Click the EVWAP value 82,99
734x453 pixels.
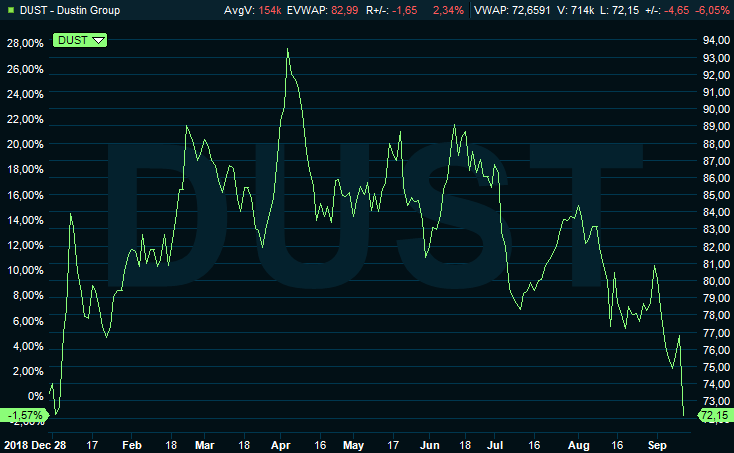pyautogui.click(x=345, y=10)
